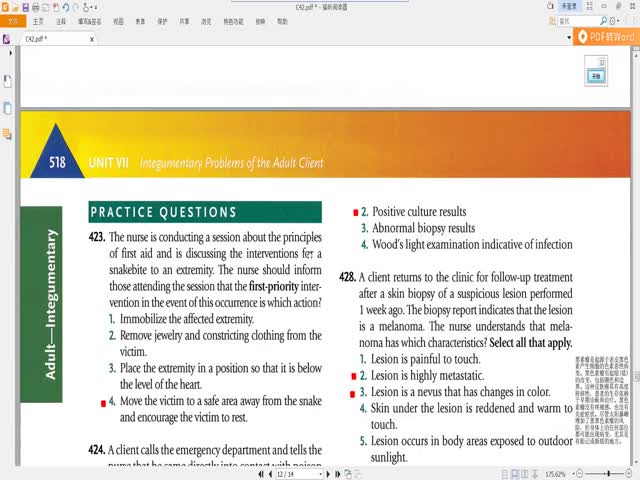Click the PDF转Word conversion button
Viewport: 640px width, 480px height.
pyautogui.click(x=605, y=38)
